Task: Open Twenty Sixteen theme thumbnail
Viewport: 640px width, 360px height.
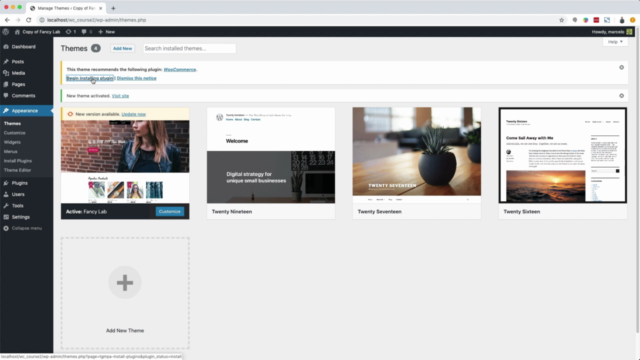Action: (x=562, y=156)
